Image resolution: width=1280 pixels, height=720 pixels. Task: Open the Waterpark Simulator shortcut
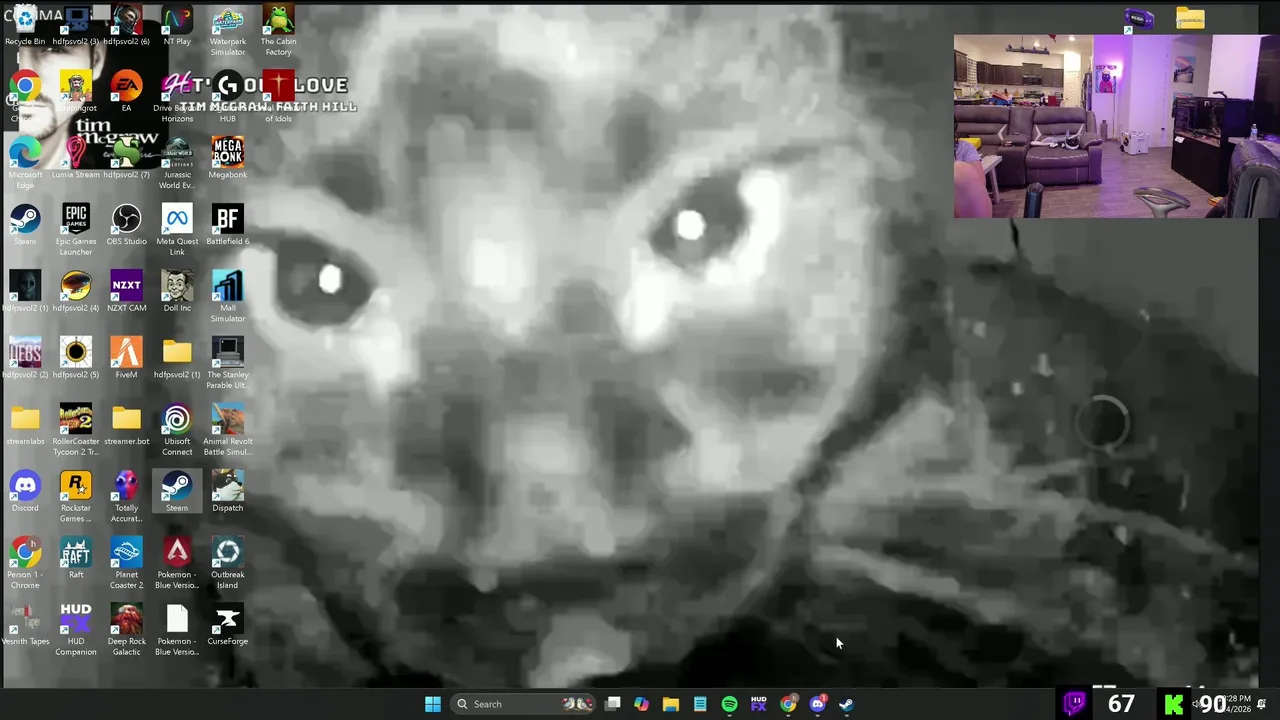coord(228,31)
